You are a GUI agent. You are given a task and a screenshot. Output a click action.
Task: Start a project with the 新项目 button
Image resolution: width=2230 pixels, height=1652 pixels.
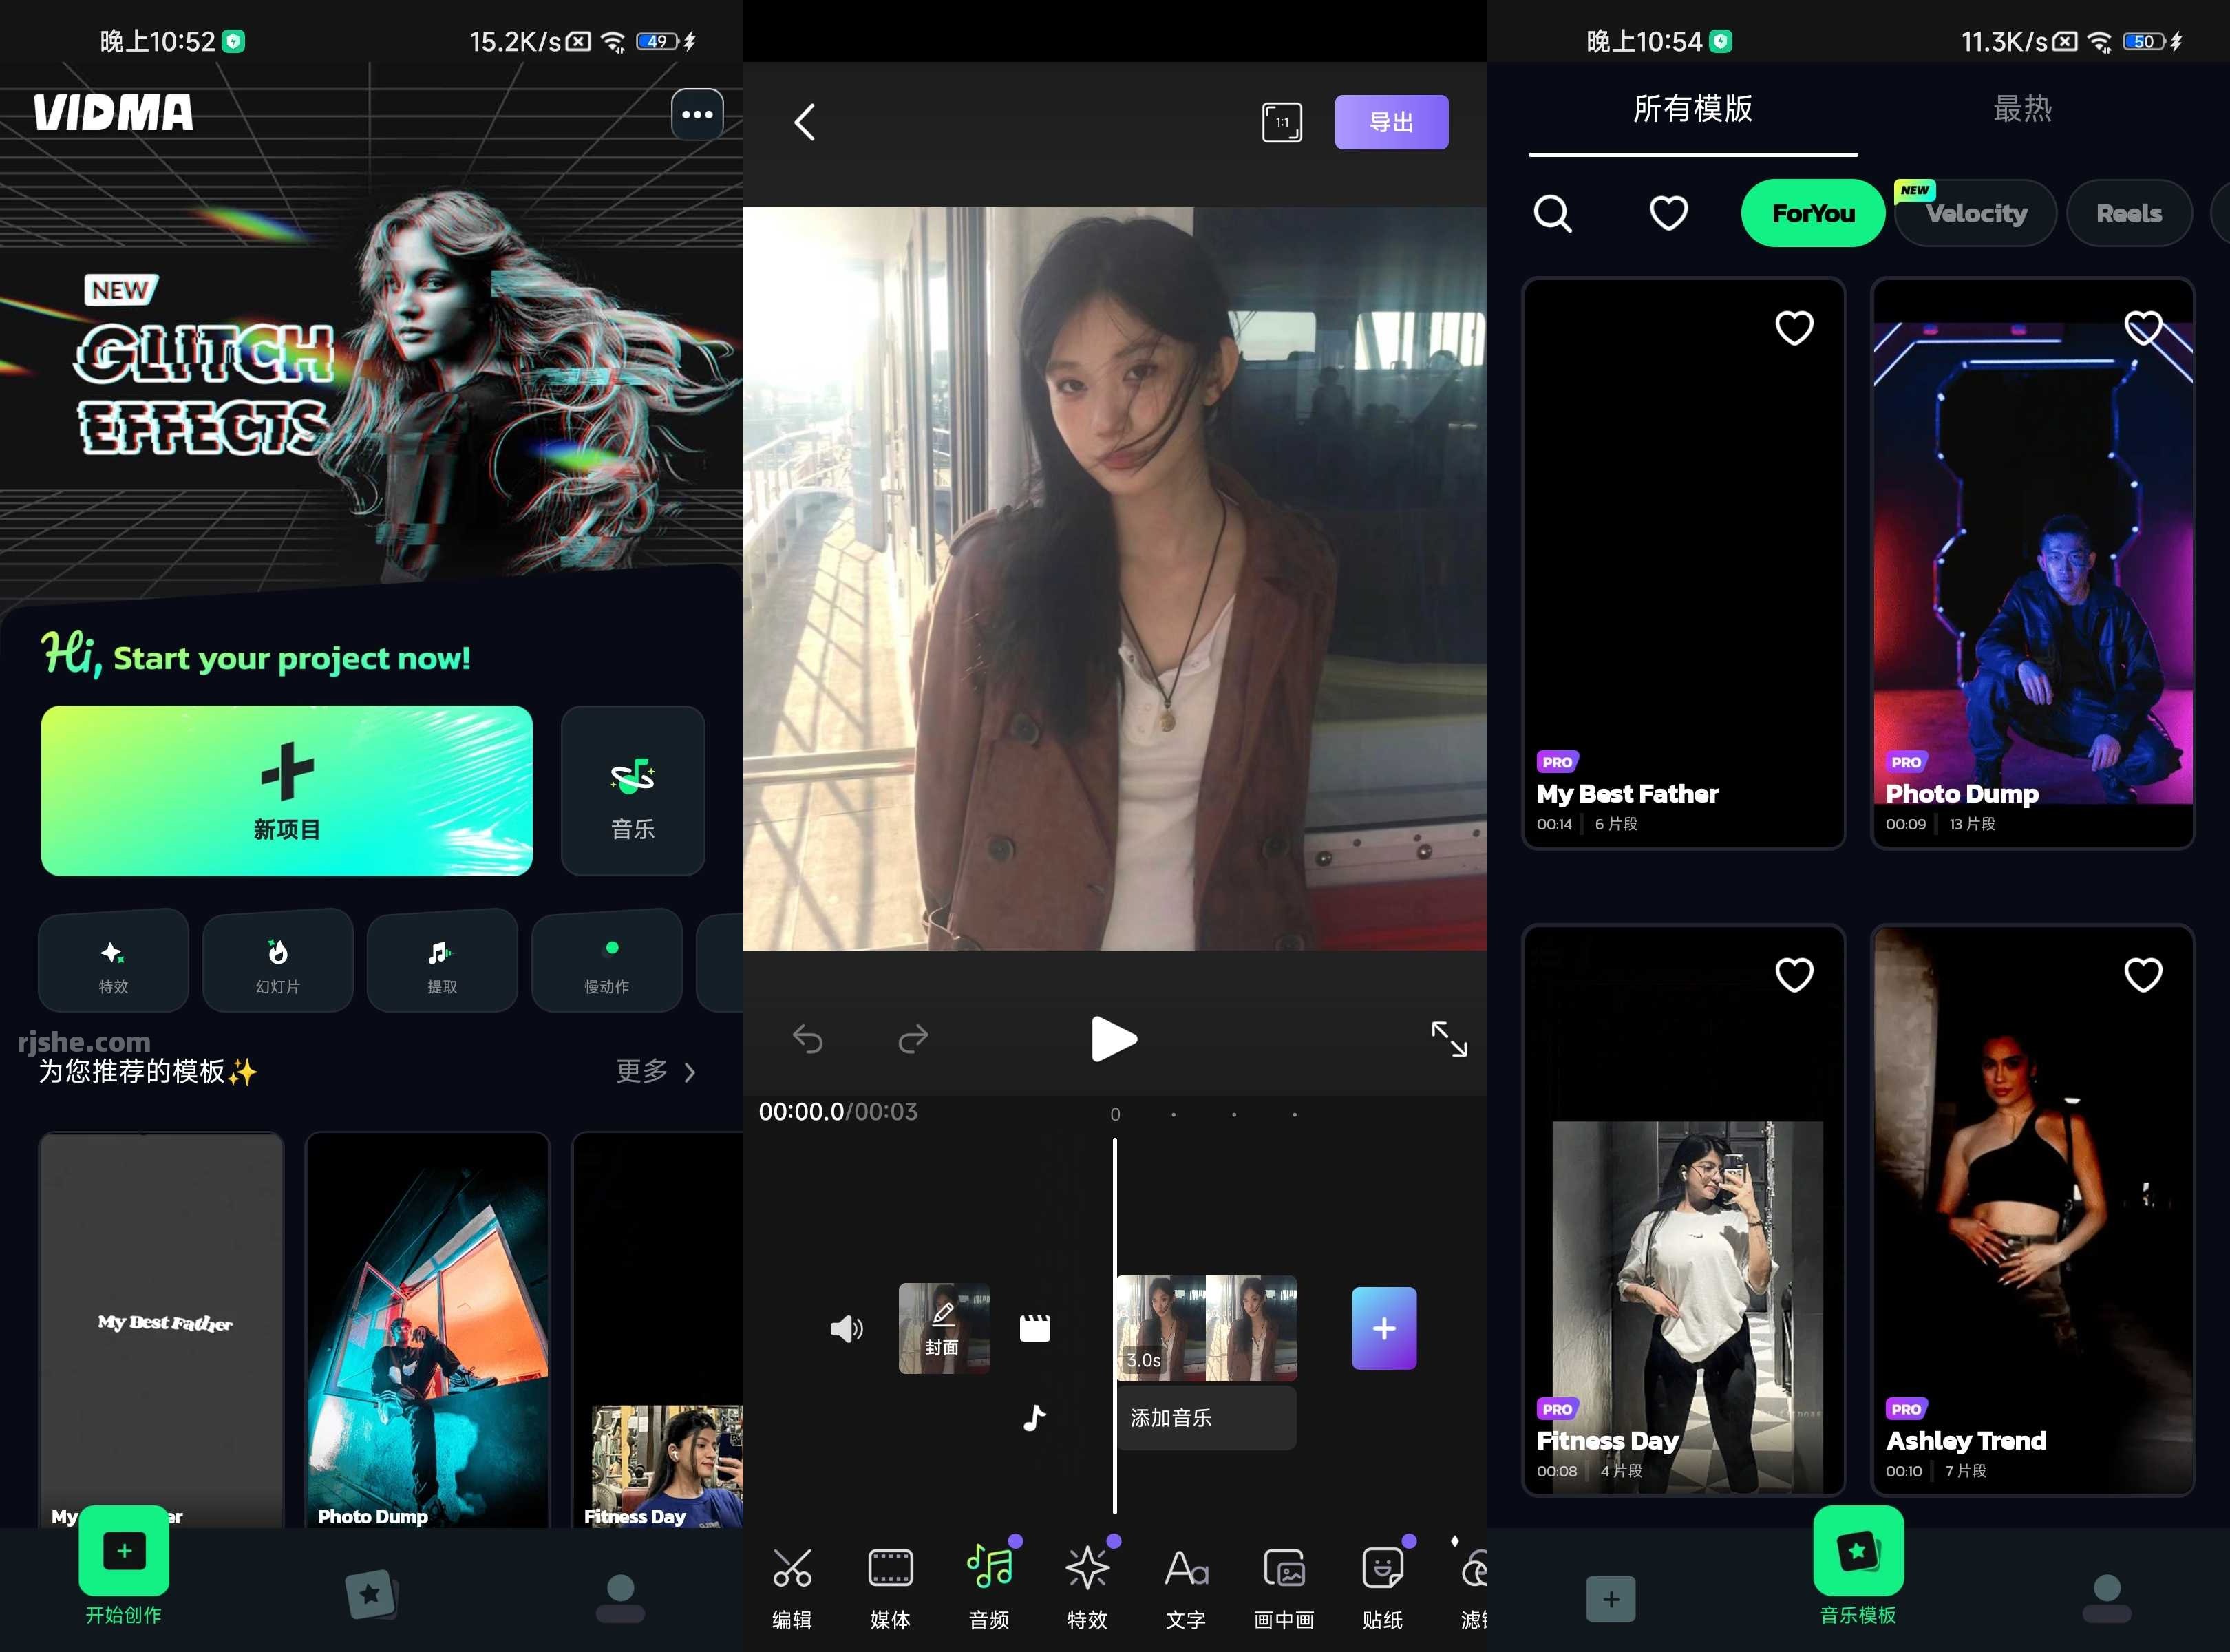pyautogui.click(x=286, y=791)
